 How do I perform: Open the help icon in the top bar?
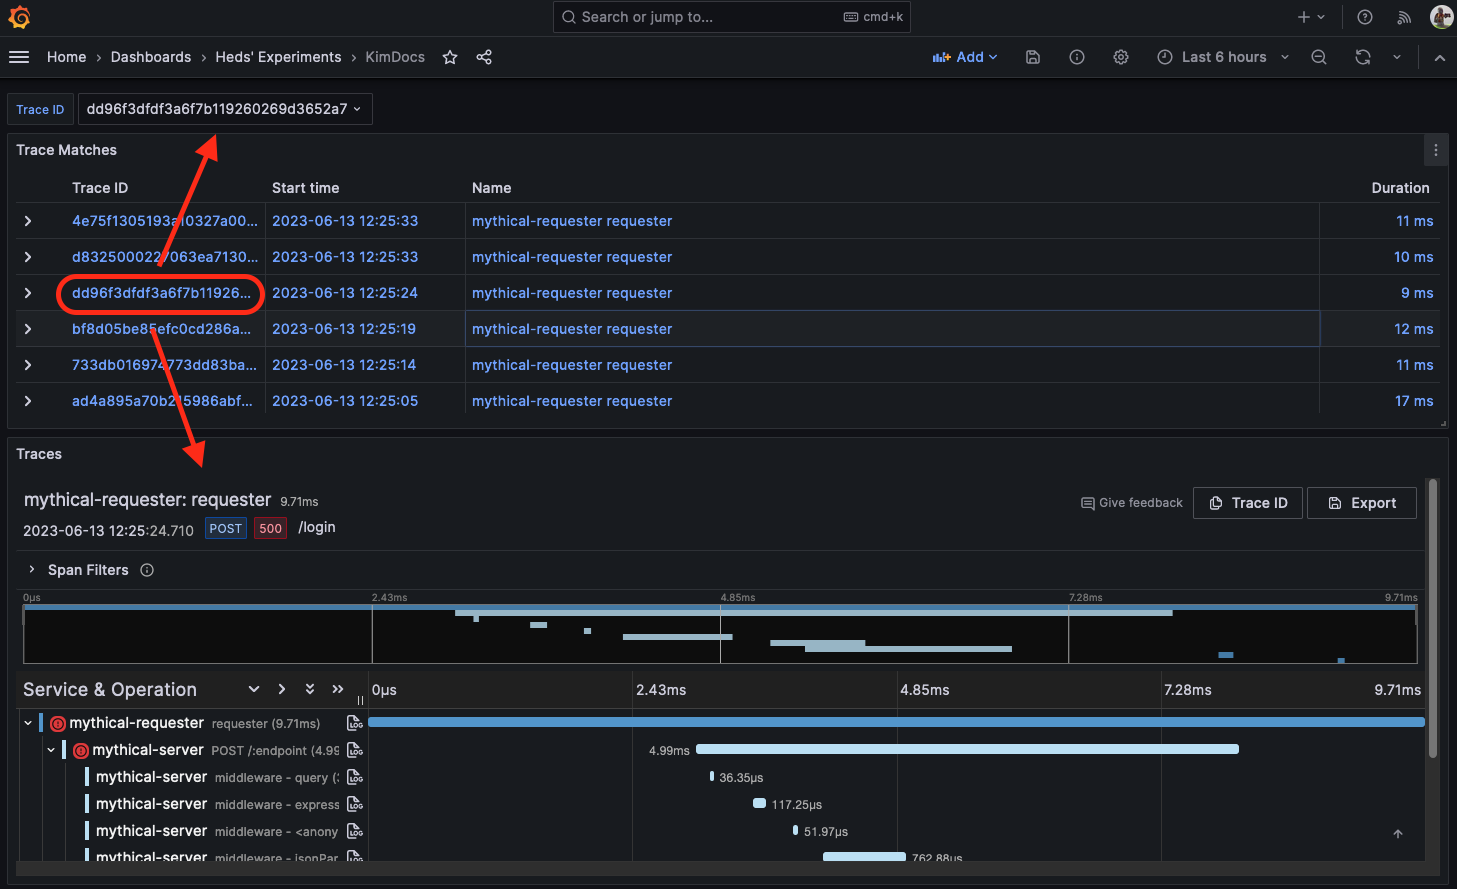1365,17
